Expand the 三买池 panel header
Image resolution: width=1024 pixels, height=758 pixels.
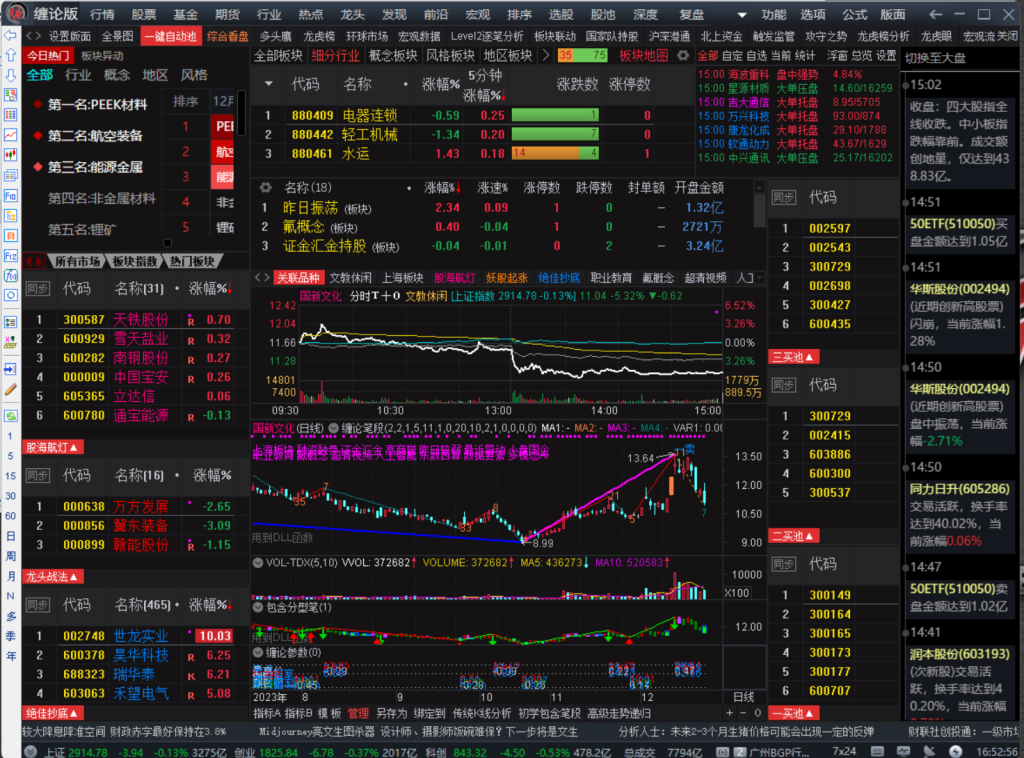[793, 357]
